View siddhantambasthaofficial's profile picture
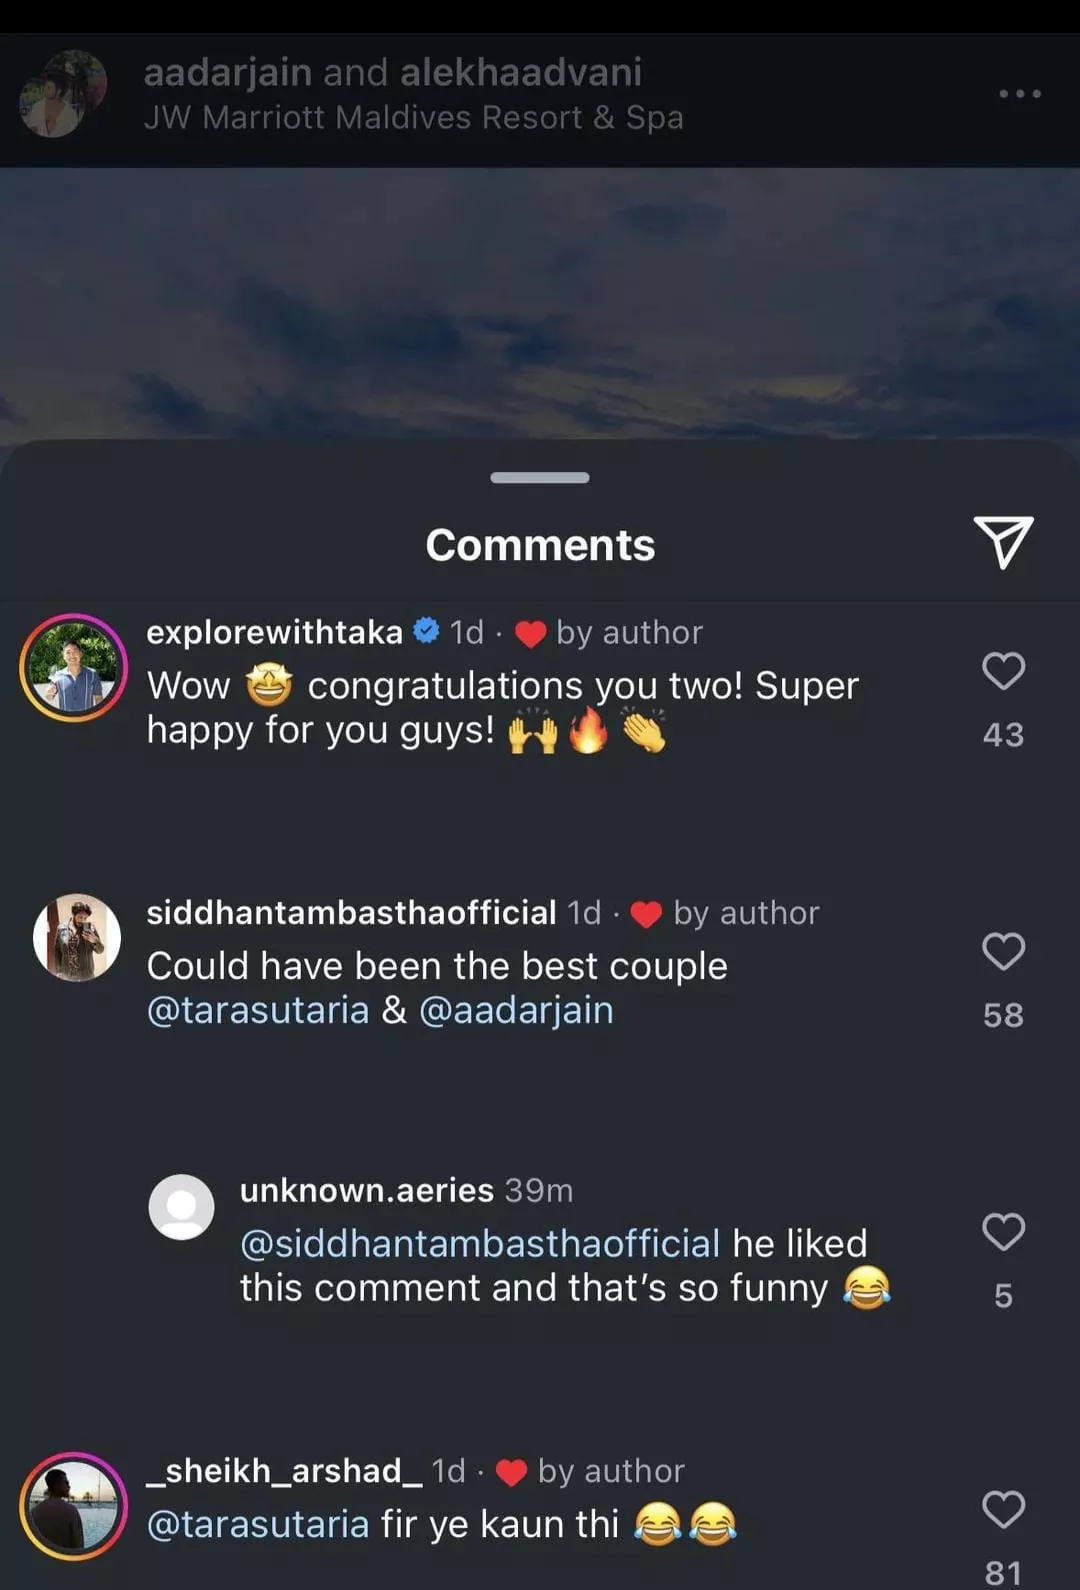 click(77, 938)
